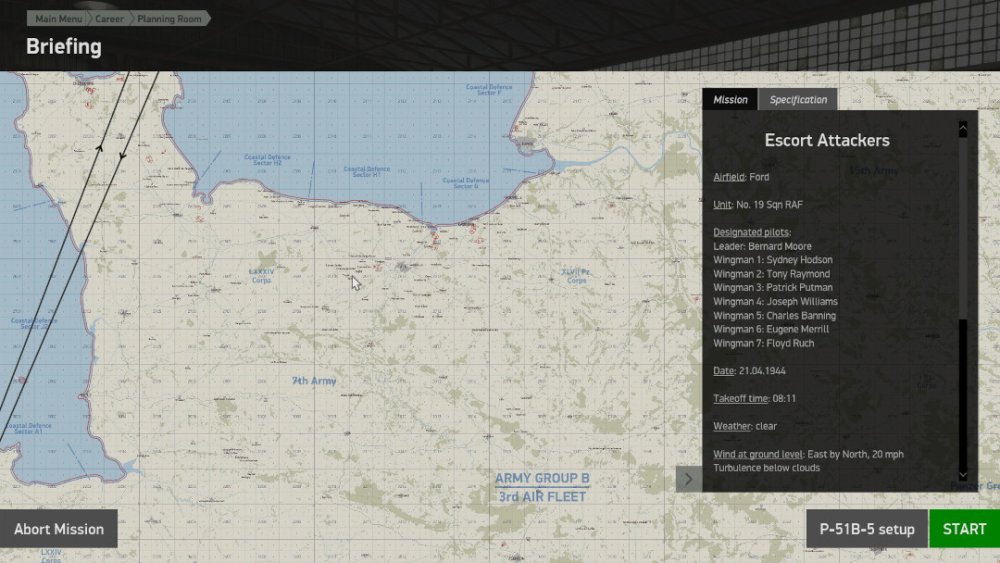This screenshot has width=1000, height=563.
Task: Click the northbound flight route arrow marker
Action: 99,148
